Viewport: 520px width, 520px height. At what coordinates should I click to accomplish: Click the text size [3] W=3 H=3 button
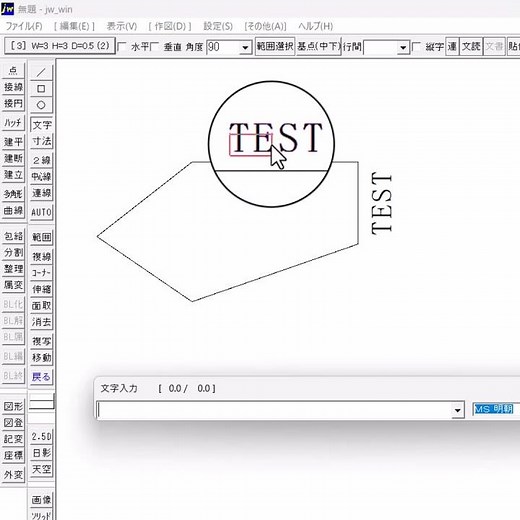(x=60, y=46)
